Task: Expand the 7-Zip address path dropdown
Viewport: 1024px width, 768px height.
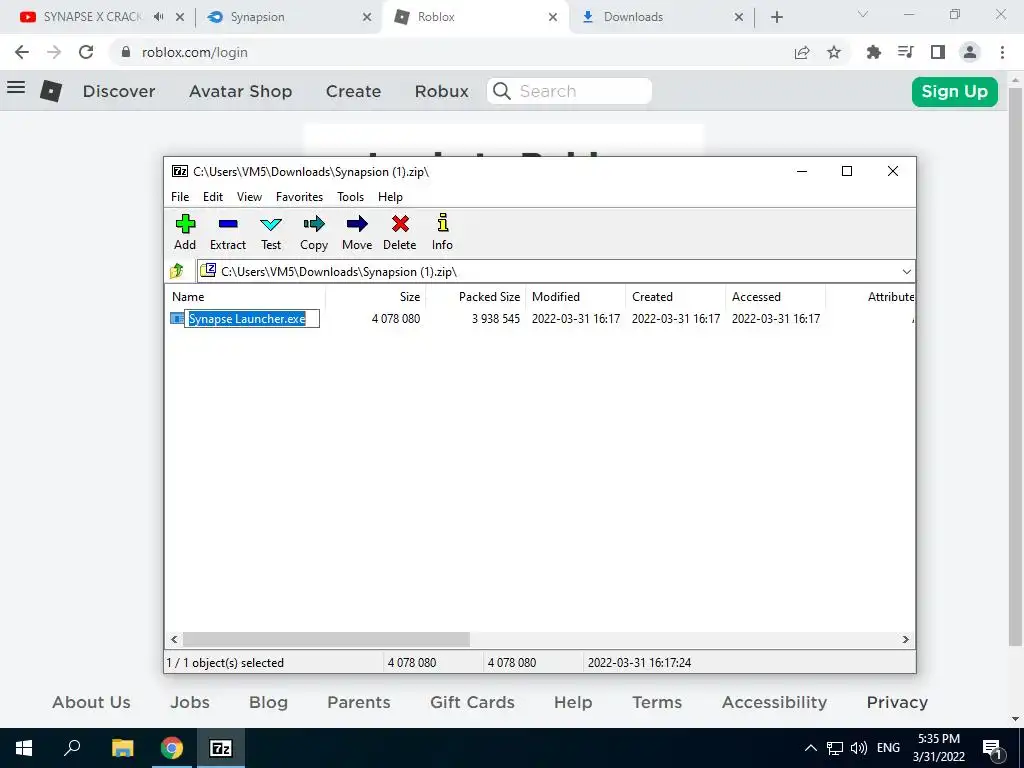Action: coord(906,272)
